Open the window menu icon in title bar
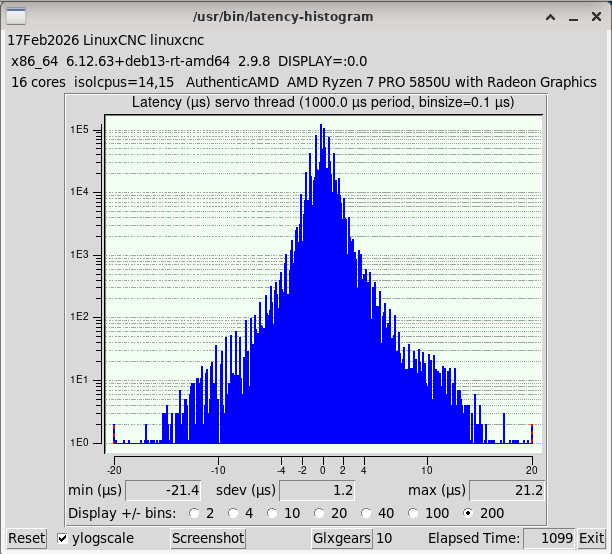The width and height of the screenshot is (612, 554). coord(17,18)
